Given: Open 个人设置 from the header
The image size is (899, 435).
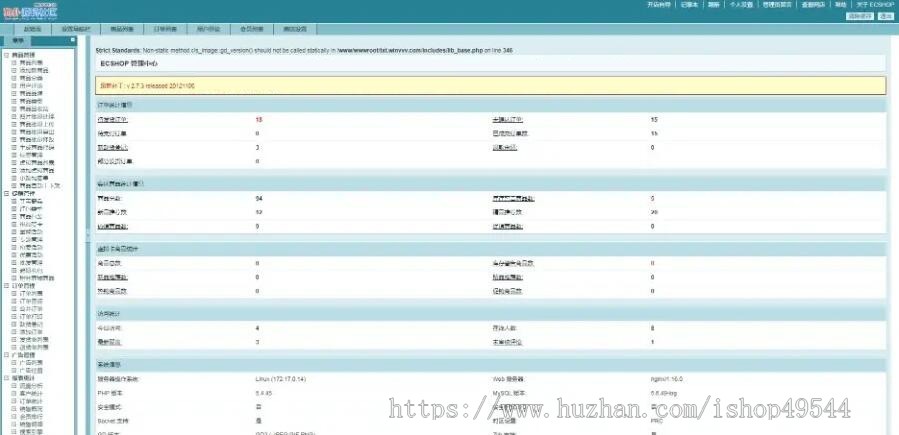Looking at the screenshot, I should (x=741, y=5).
